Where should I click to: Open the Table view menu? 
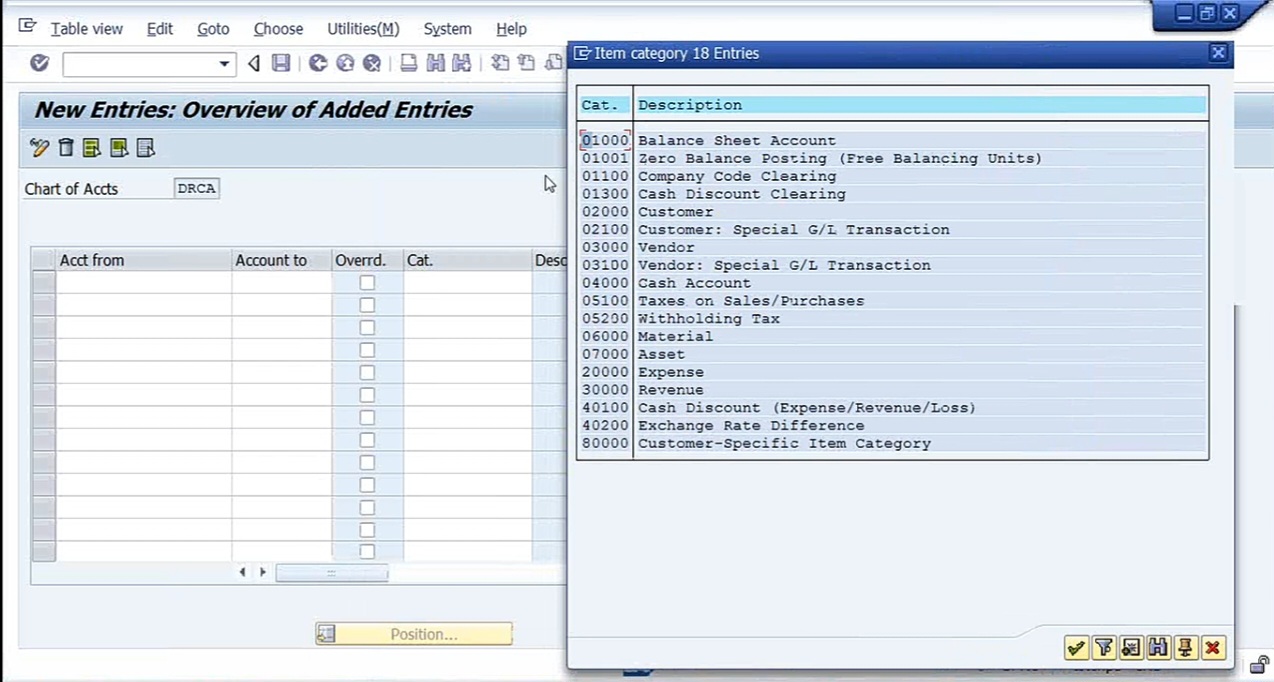pyautogui.click(x=87, y=29)
